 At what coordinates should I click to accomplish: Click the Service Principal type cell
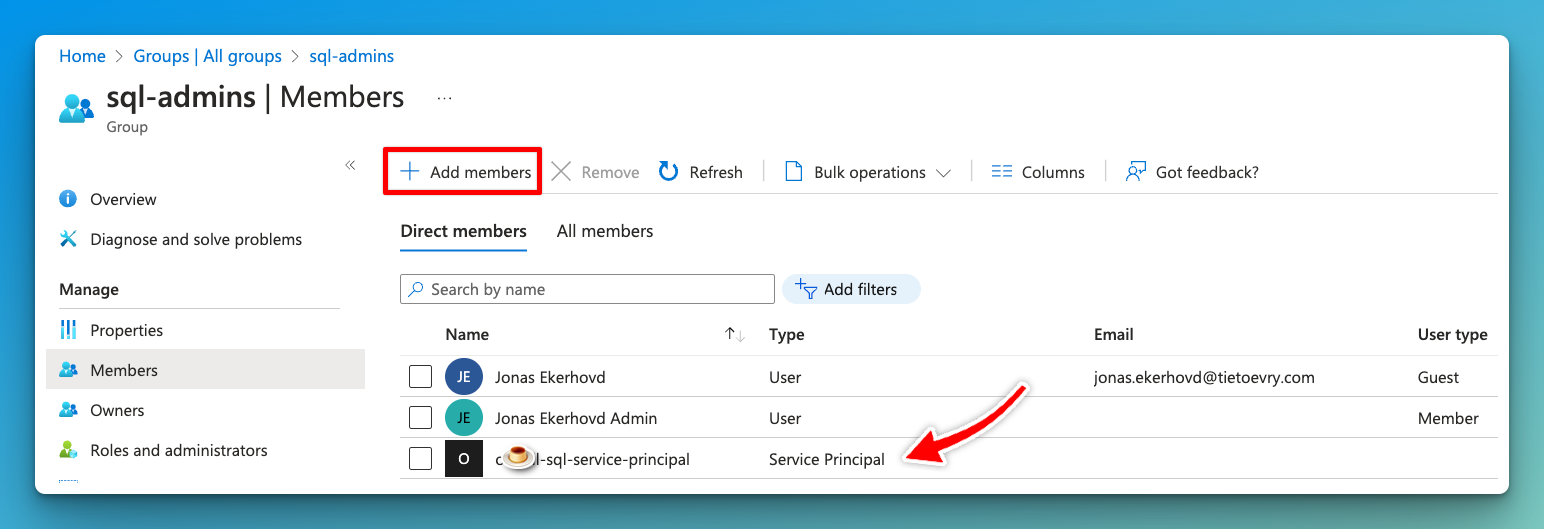(x=827, y=459)
